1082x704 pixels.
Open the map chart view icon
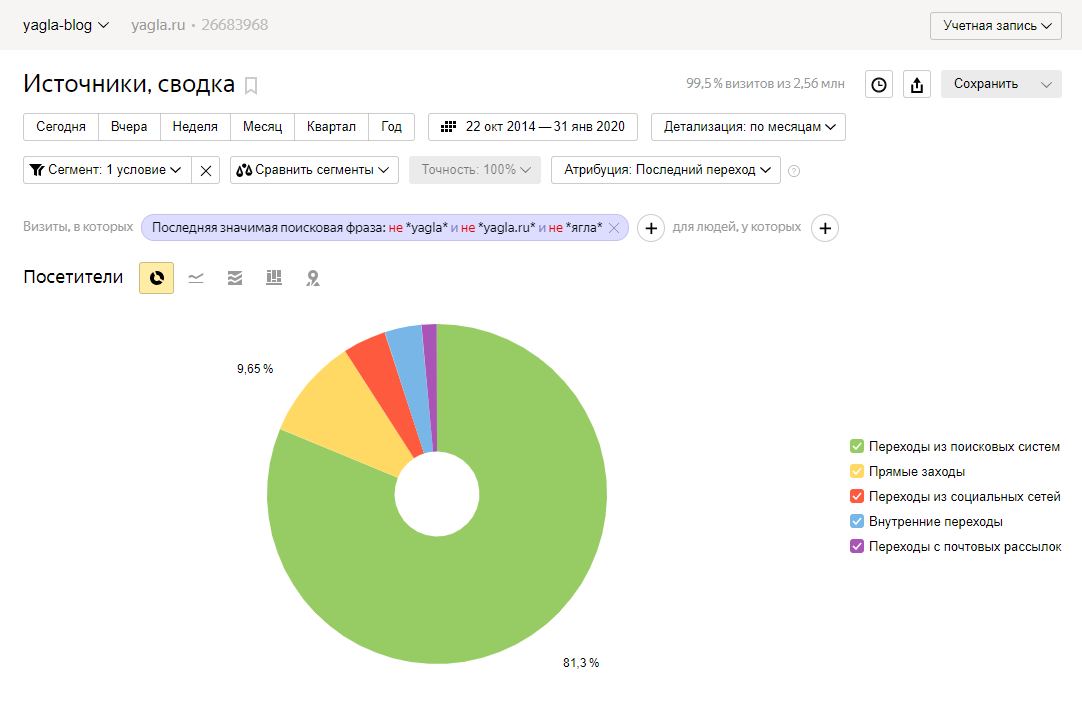tap(313, 278)
